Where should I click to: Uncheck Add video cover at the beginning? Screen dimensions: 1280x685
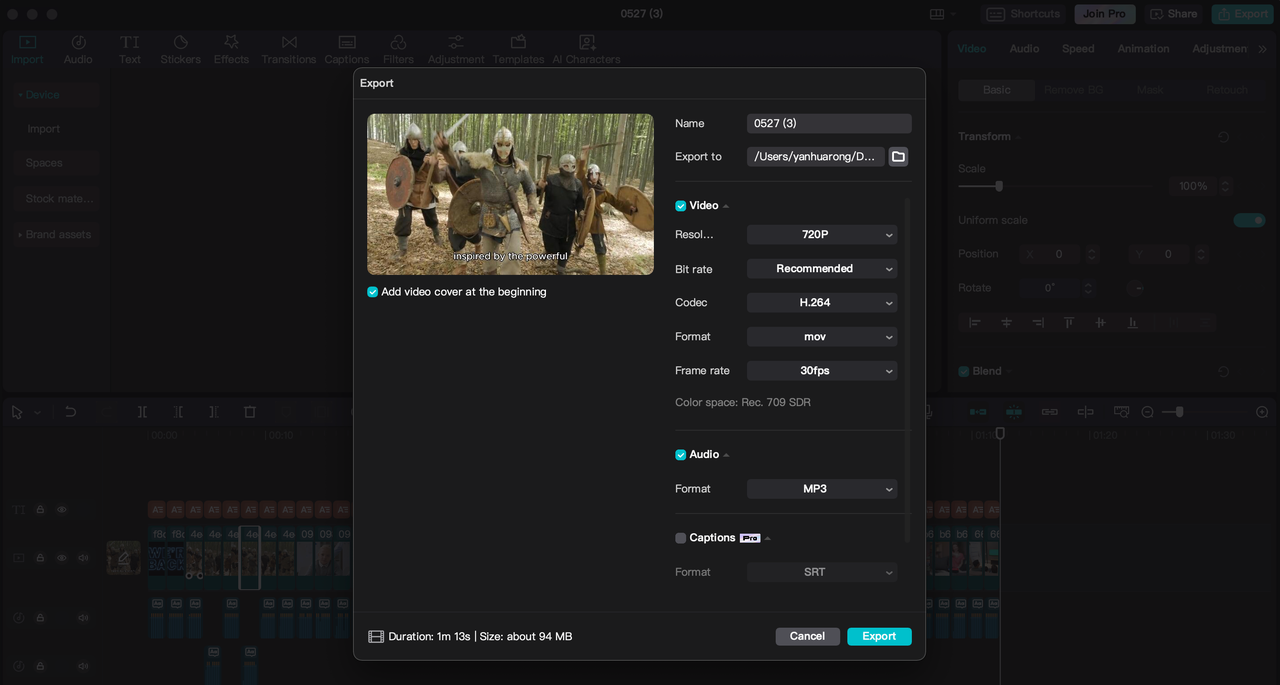click(x=373, y=292)
